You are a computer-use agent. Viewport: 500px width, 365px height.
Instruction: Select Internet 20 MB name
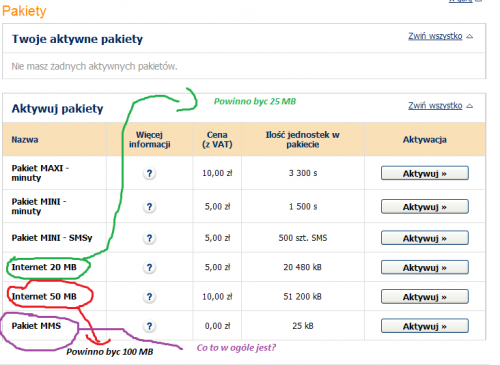click(x=44, y=267)
